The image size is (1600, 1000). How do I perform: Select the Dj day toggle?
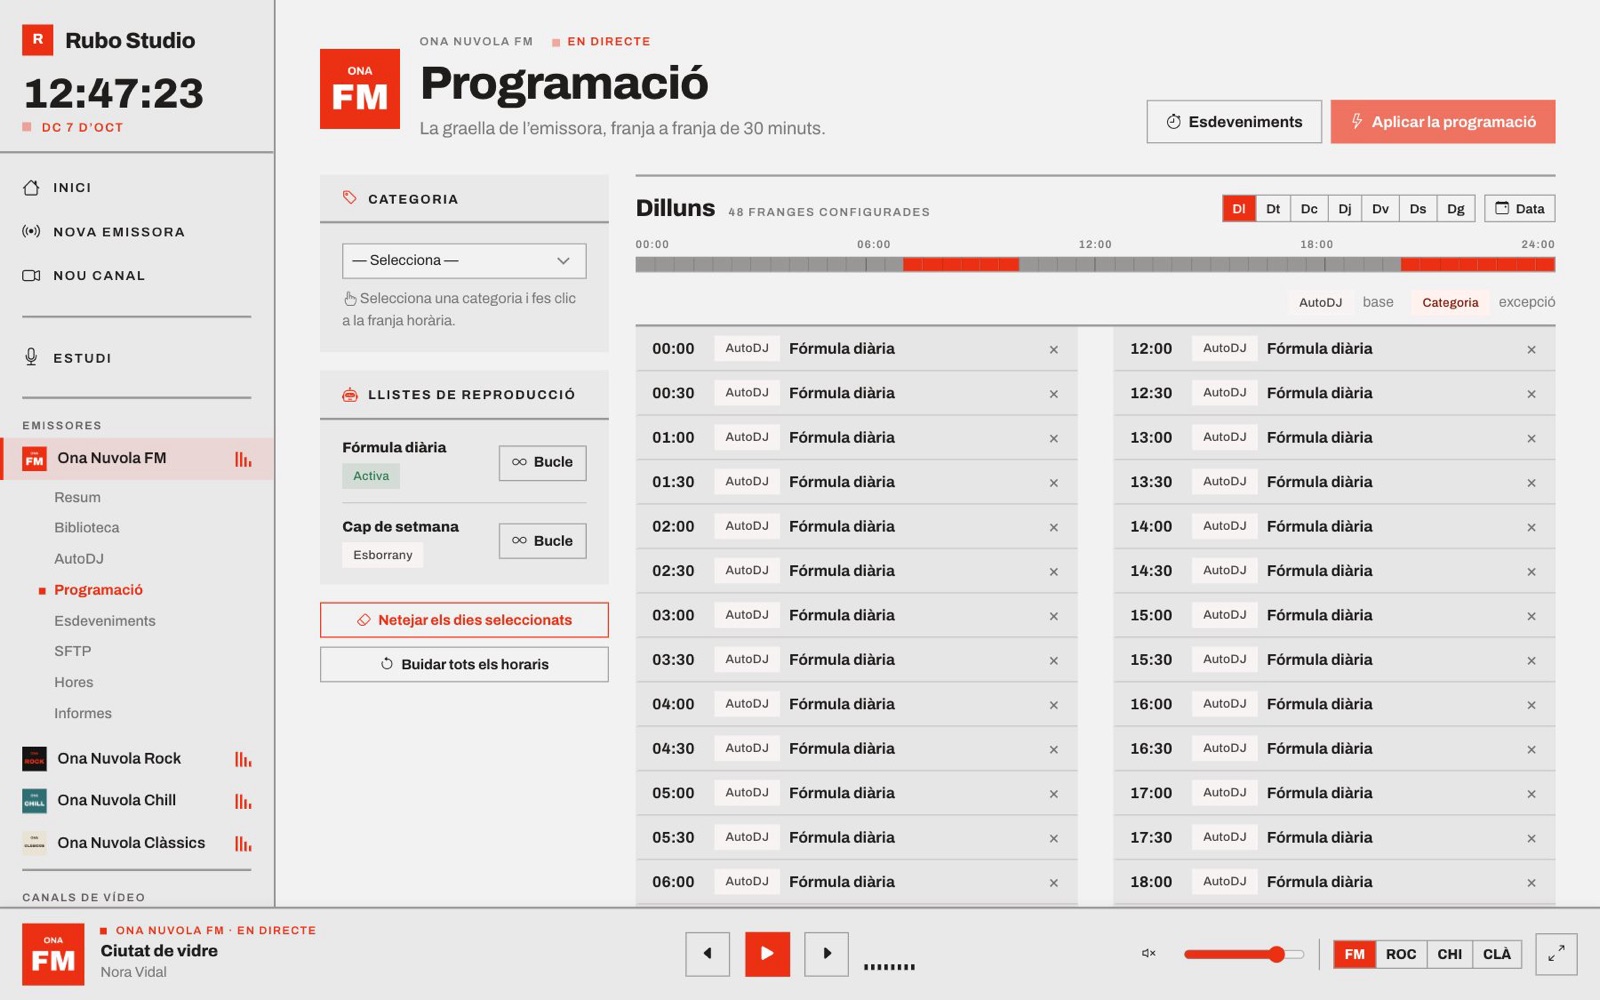click(x=1345, y=209)
